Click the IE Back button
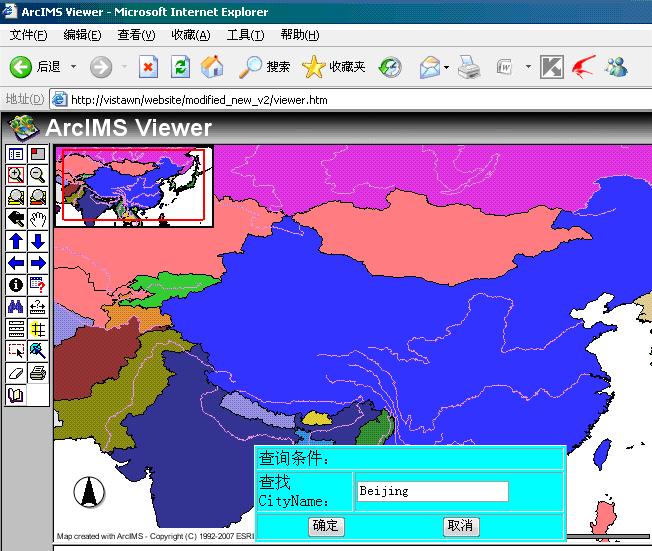This screenshot has width=652, height=551. click(35, 67)
